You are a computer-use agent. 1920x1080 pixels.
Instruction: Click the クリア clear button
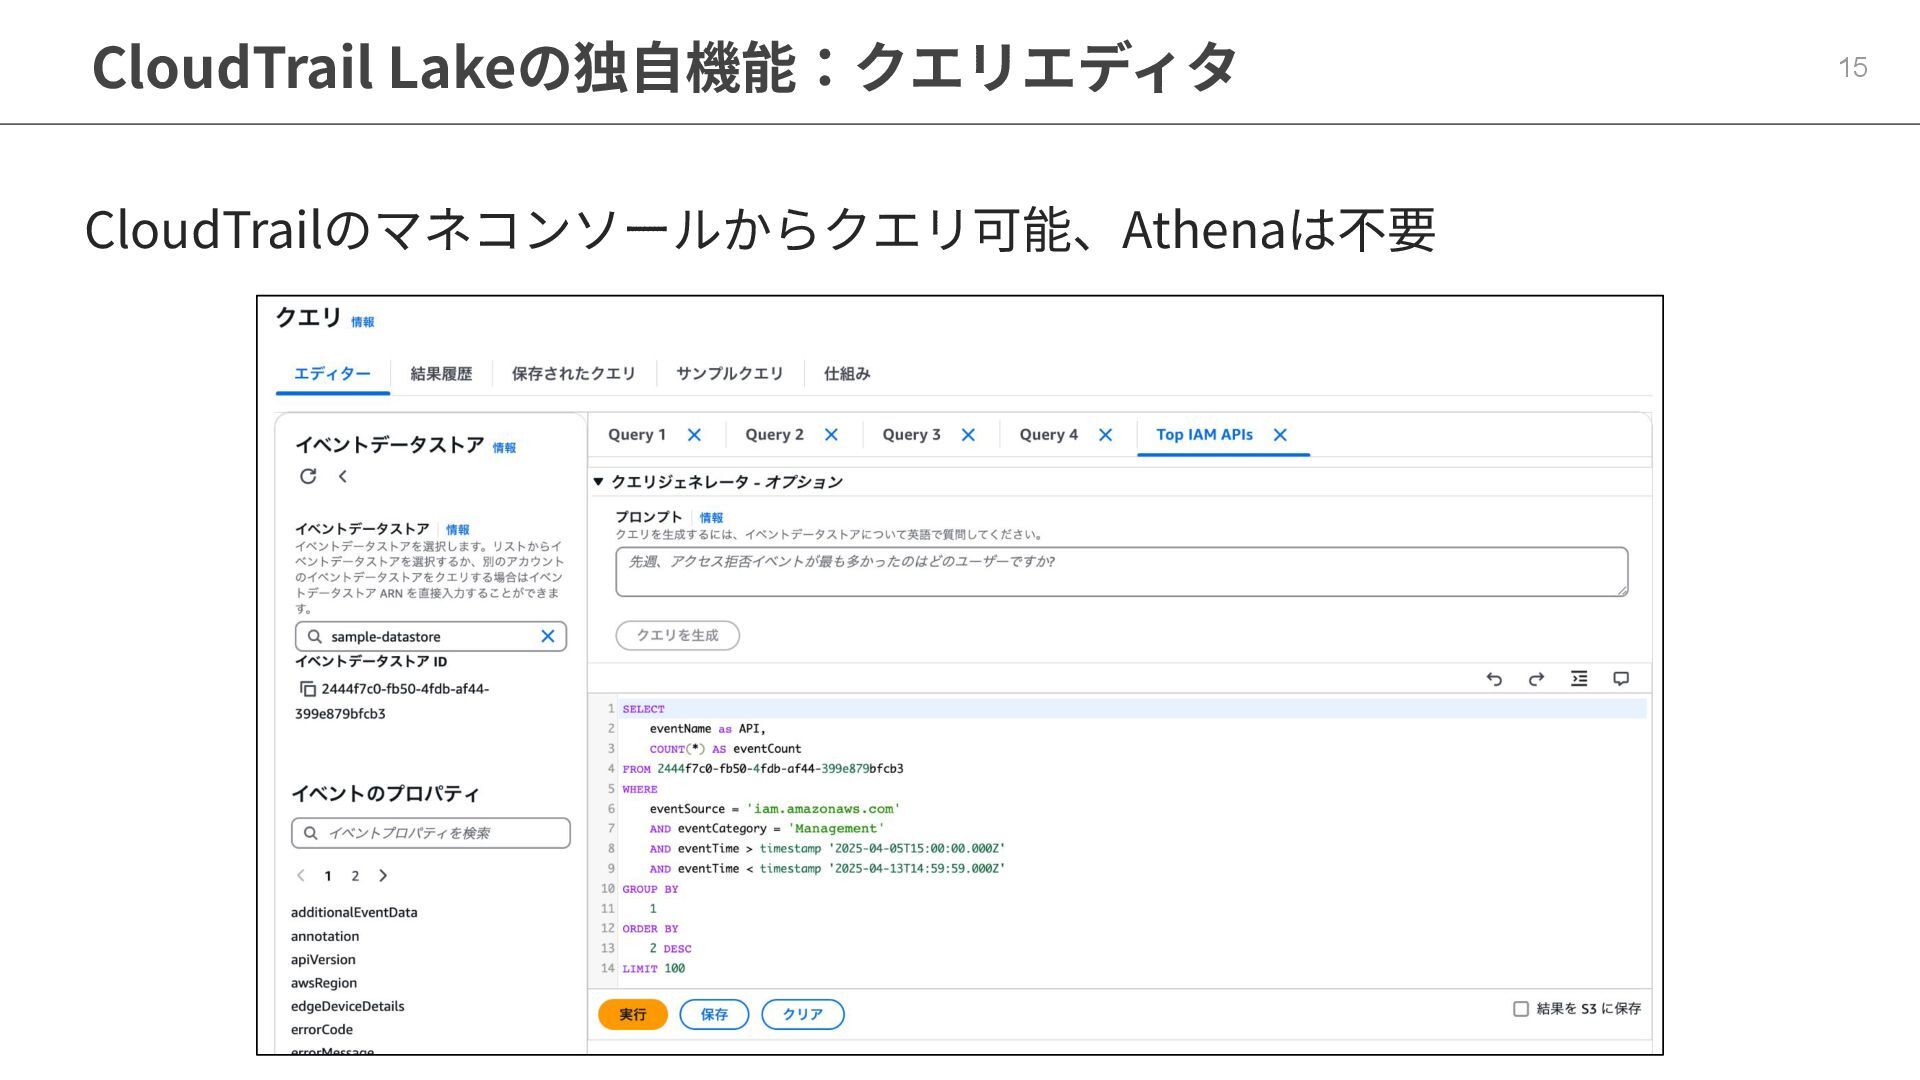tap(802, 1014)
